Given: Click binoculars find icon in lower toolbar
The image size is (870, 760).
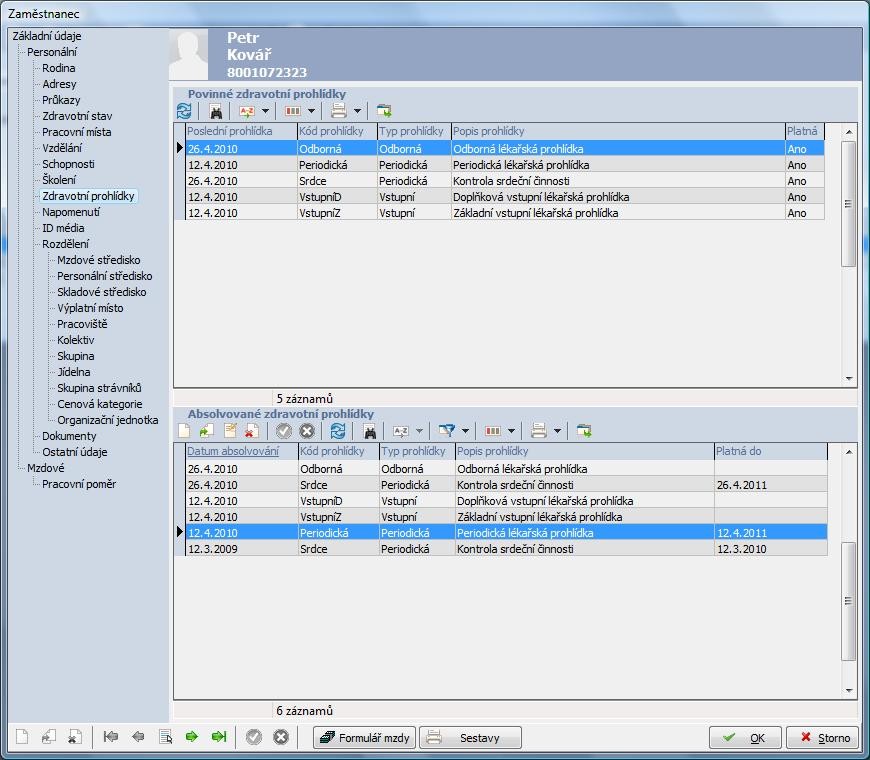Looking at the screenshot, I should click(369, 431).
